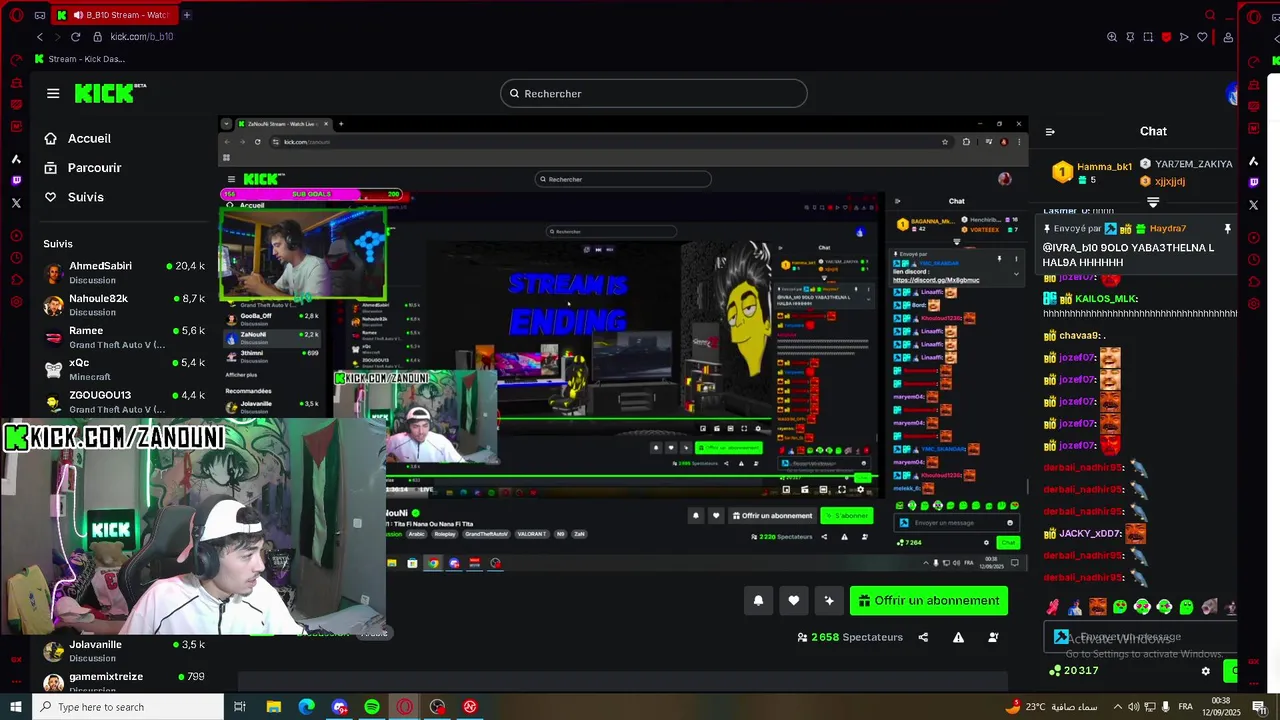Unpin the pinned chat message

1228,229
